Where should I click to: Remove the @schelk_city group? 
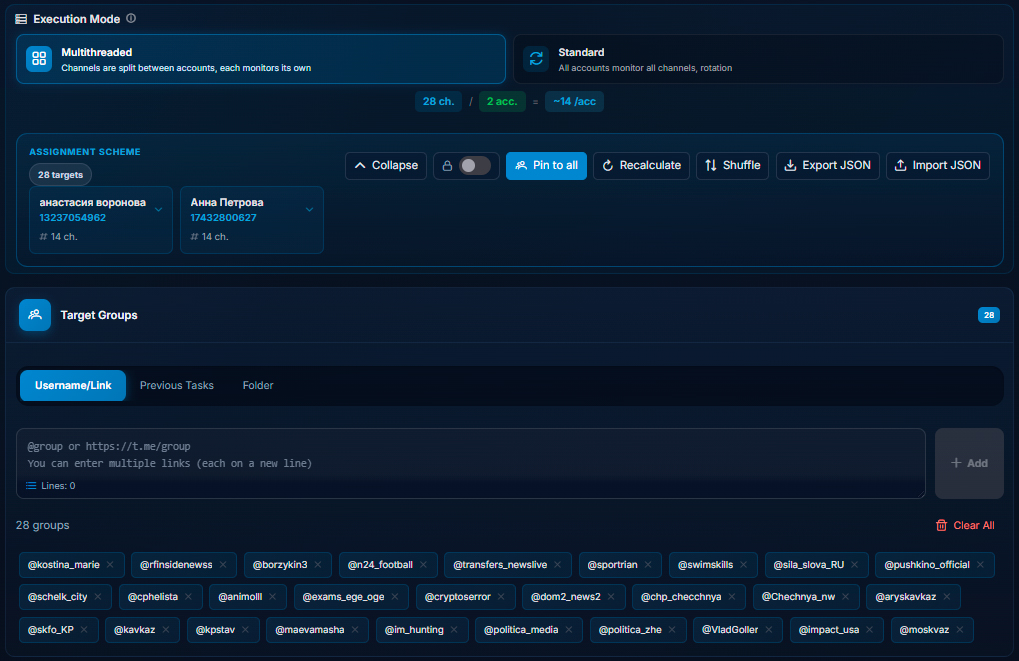pyautogui.click(x=97, y=597)
